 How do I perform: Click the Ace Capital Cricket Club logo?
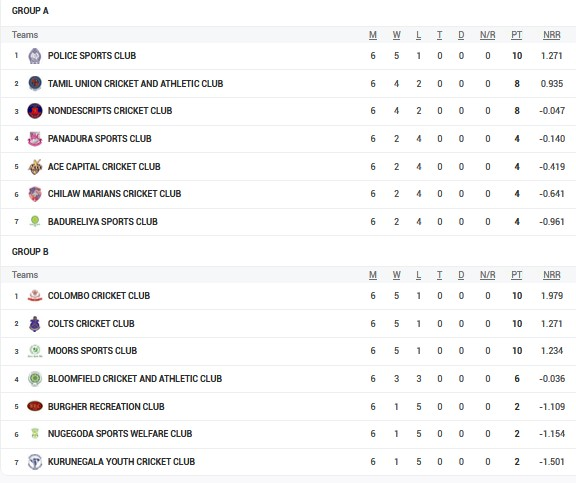point(35,167)
